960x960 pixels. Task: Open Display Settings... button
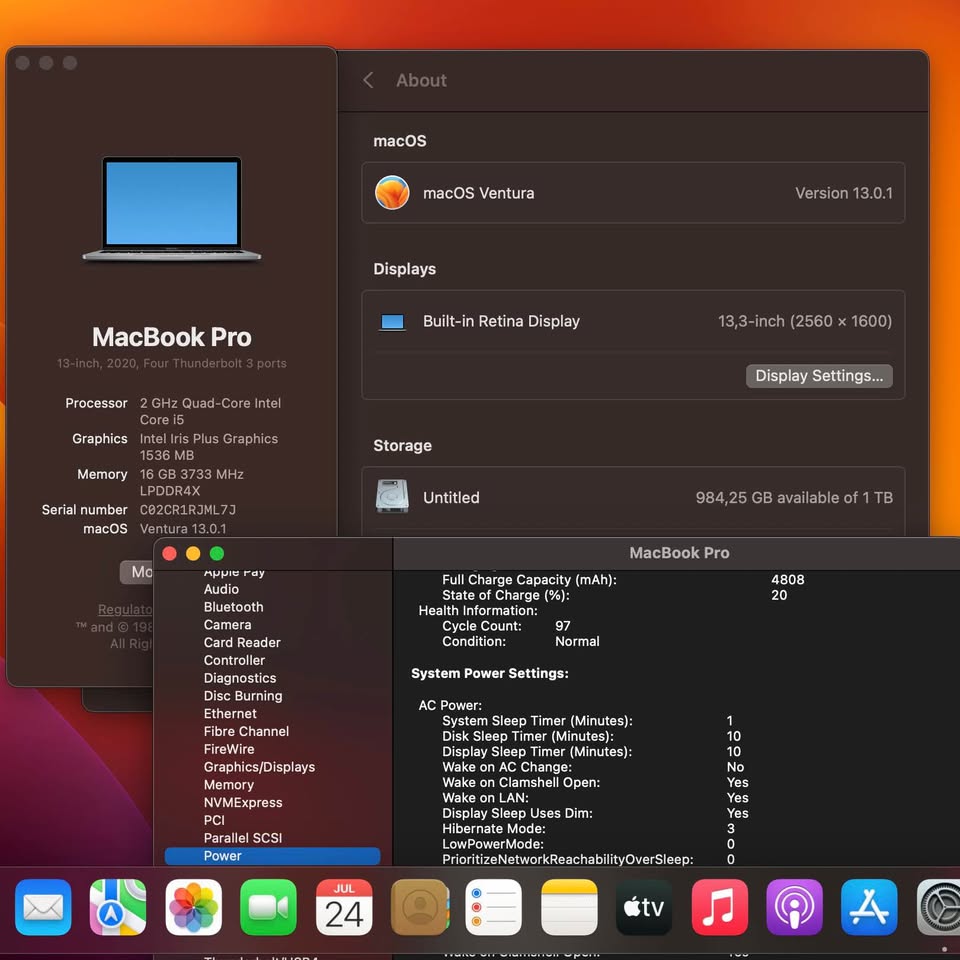819,375
